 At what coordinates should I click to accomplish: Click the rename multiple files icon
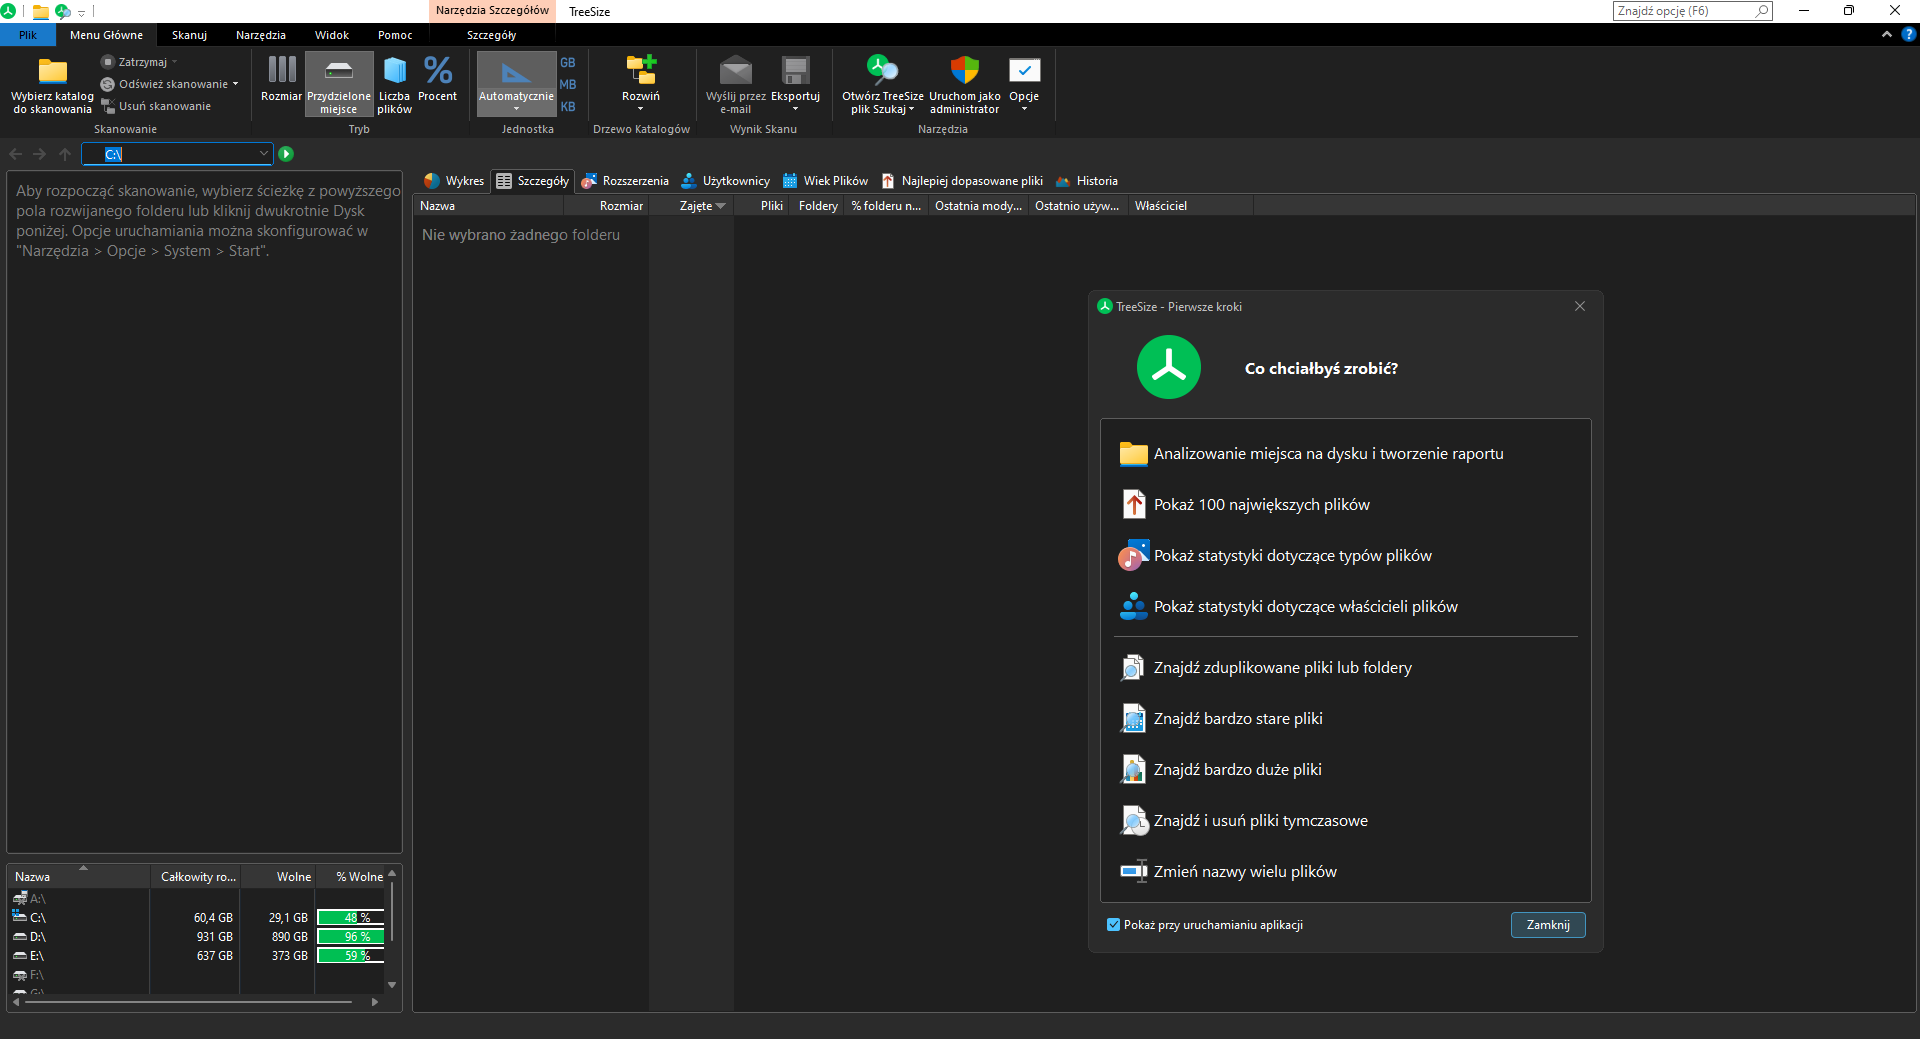point(1133,871)
